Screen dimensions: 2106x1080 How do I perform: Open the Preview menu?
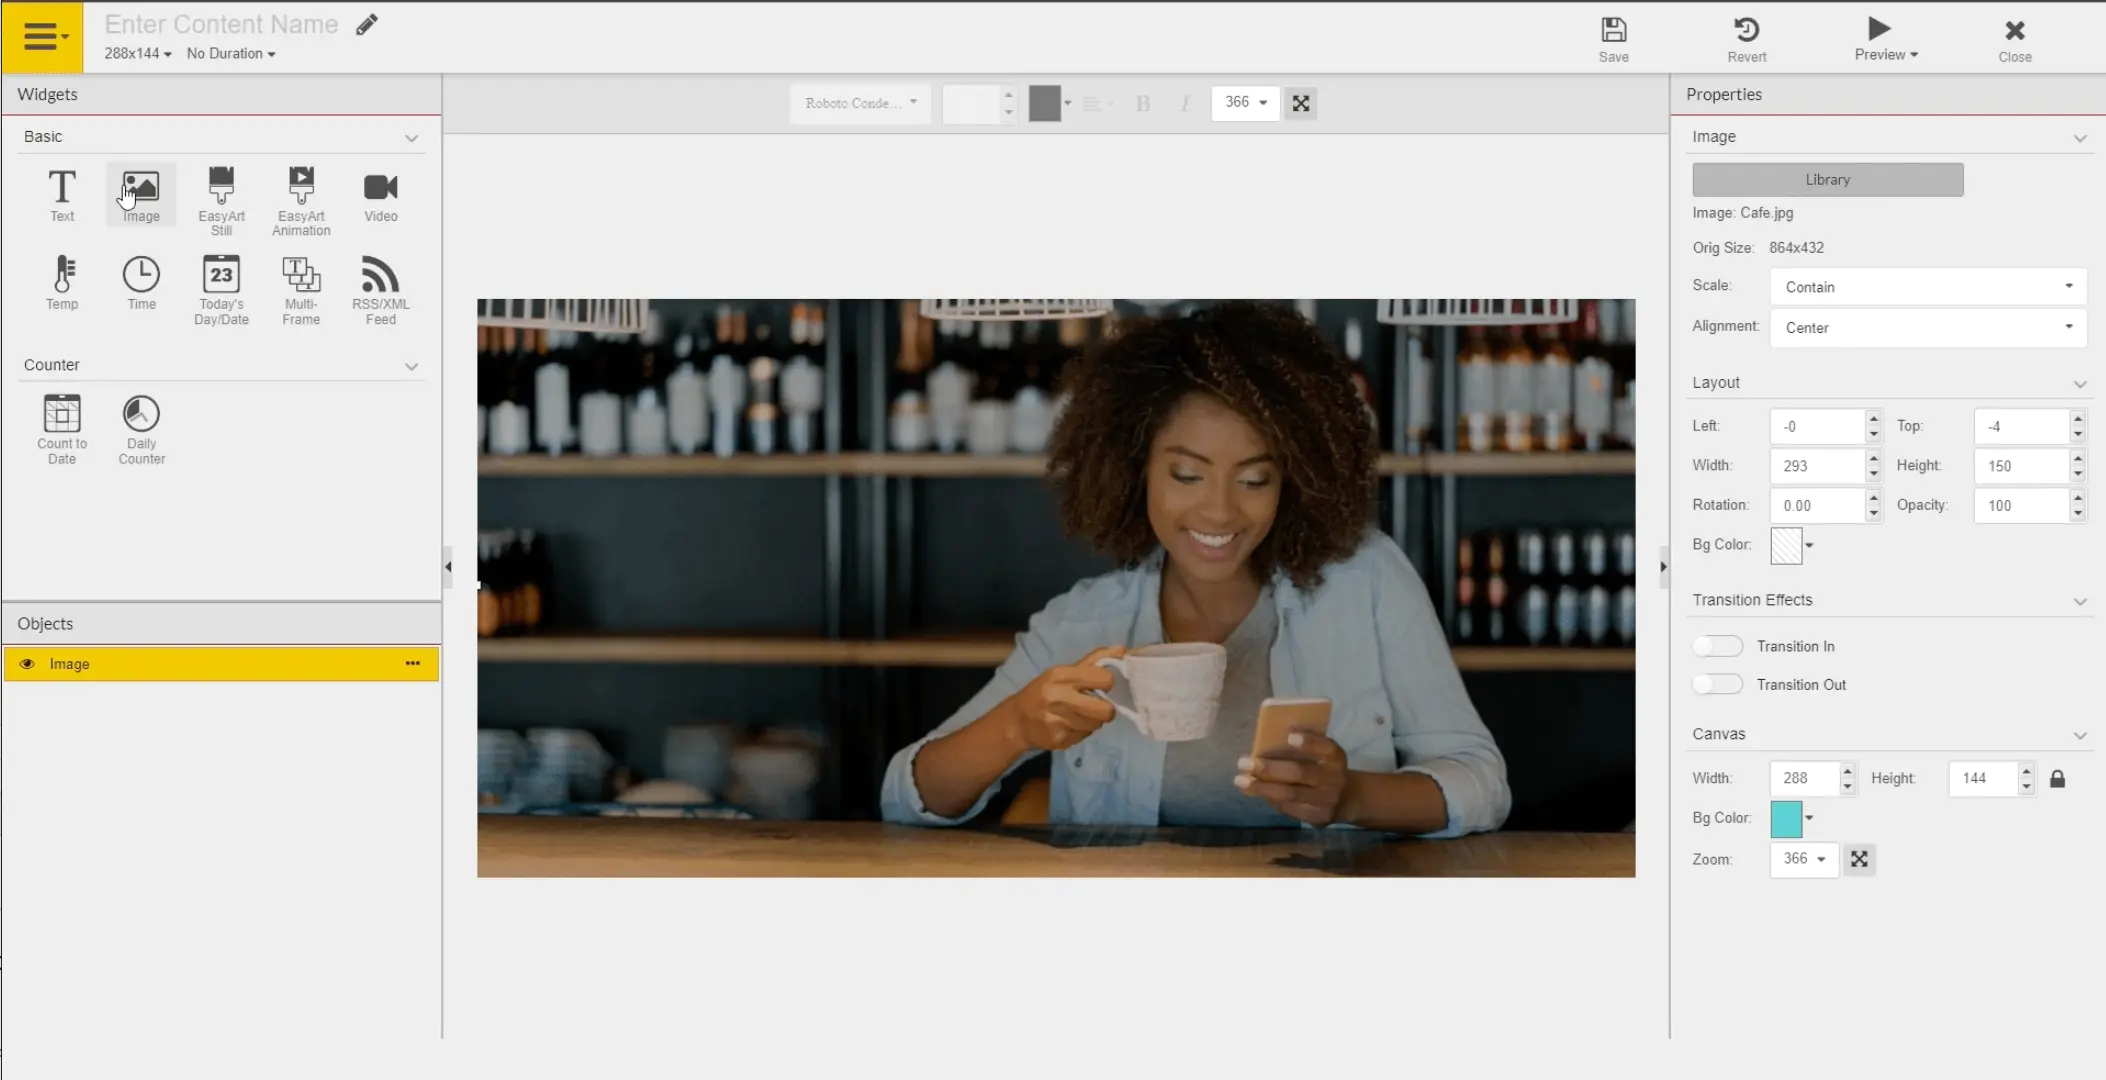1885,39
